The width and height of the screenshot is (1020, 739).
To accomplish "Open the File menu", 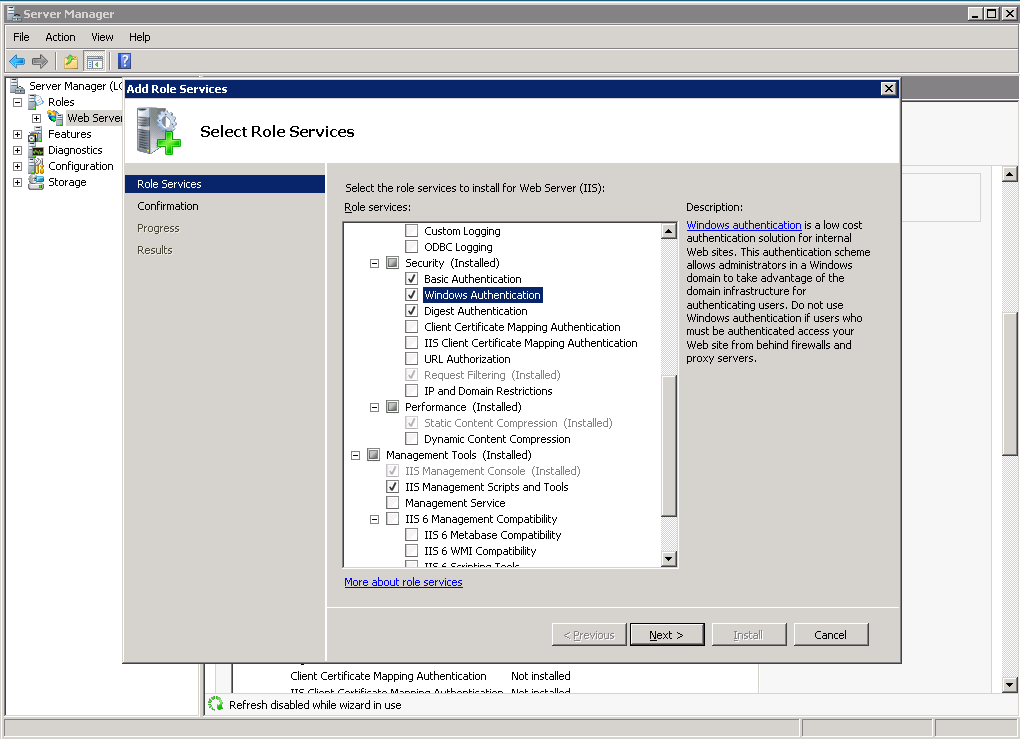I will click(x=21, y=37).
